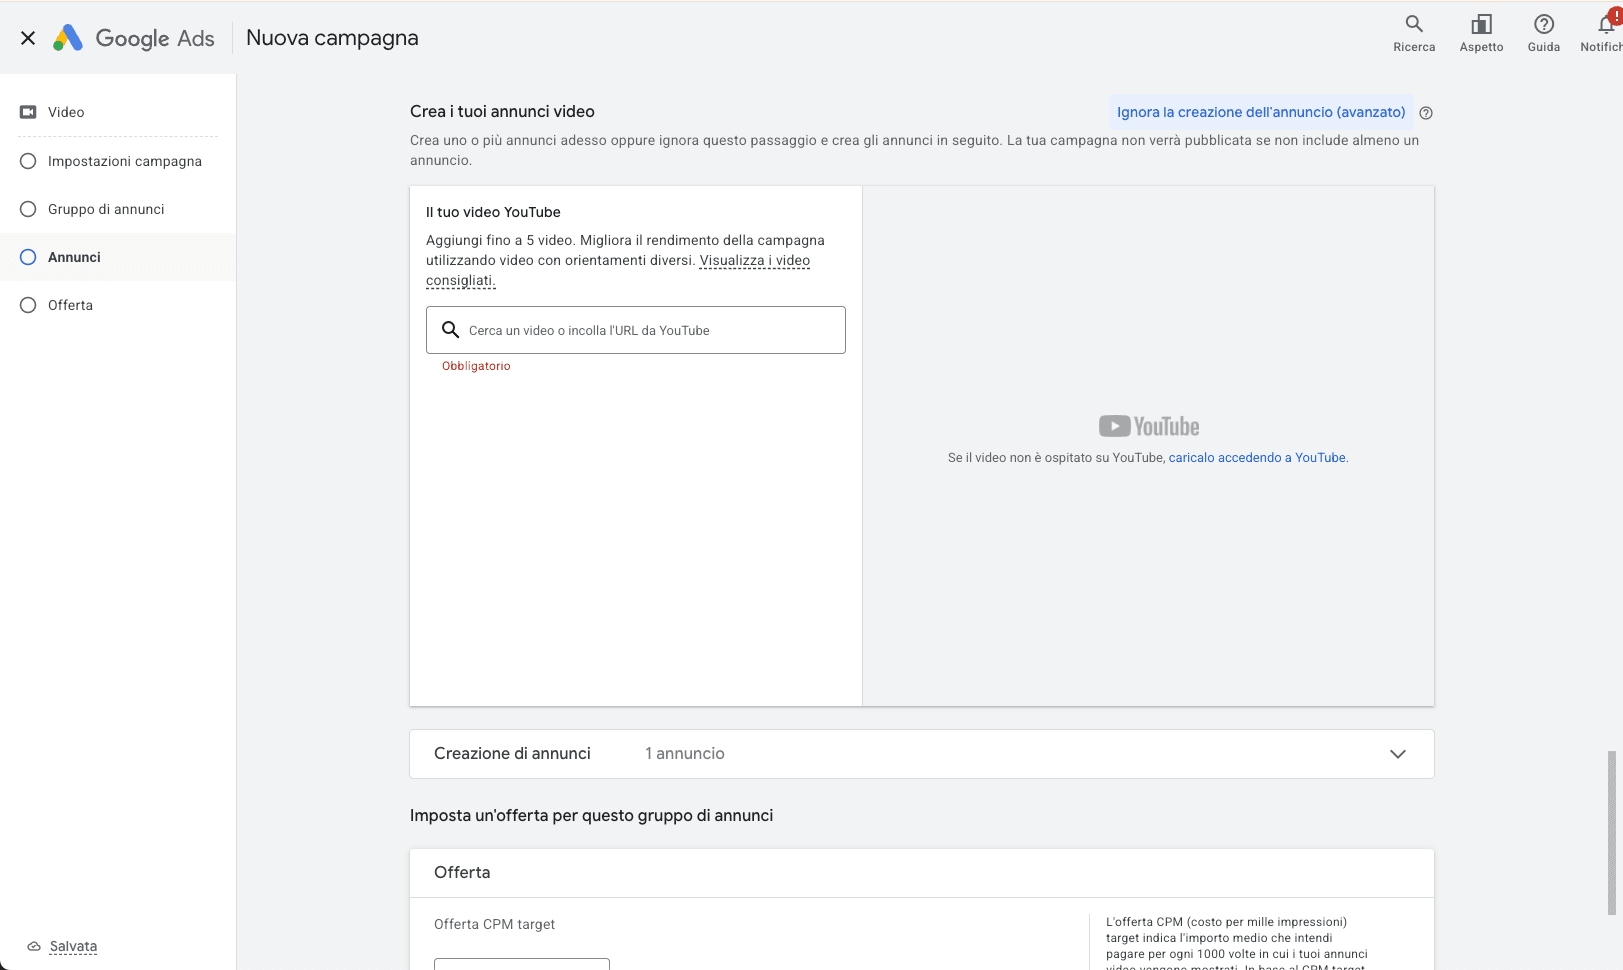Click the YouTube logo in preview pane

[1148, 426]
